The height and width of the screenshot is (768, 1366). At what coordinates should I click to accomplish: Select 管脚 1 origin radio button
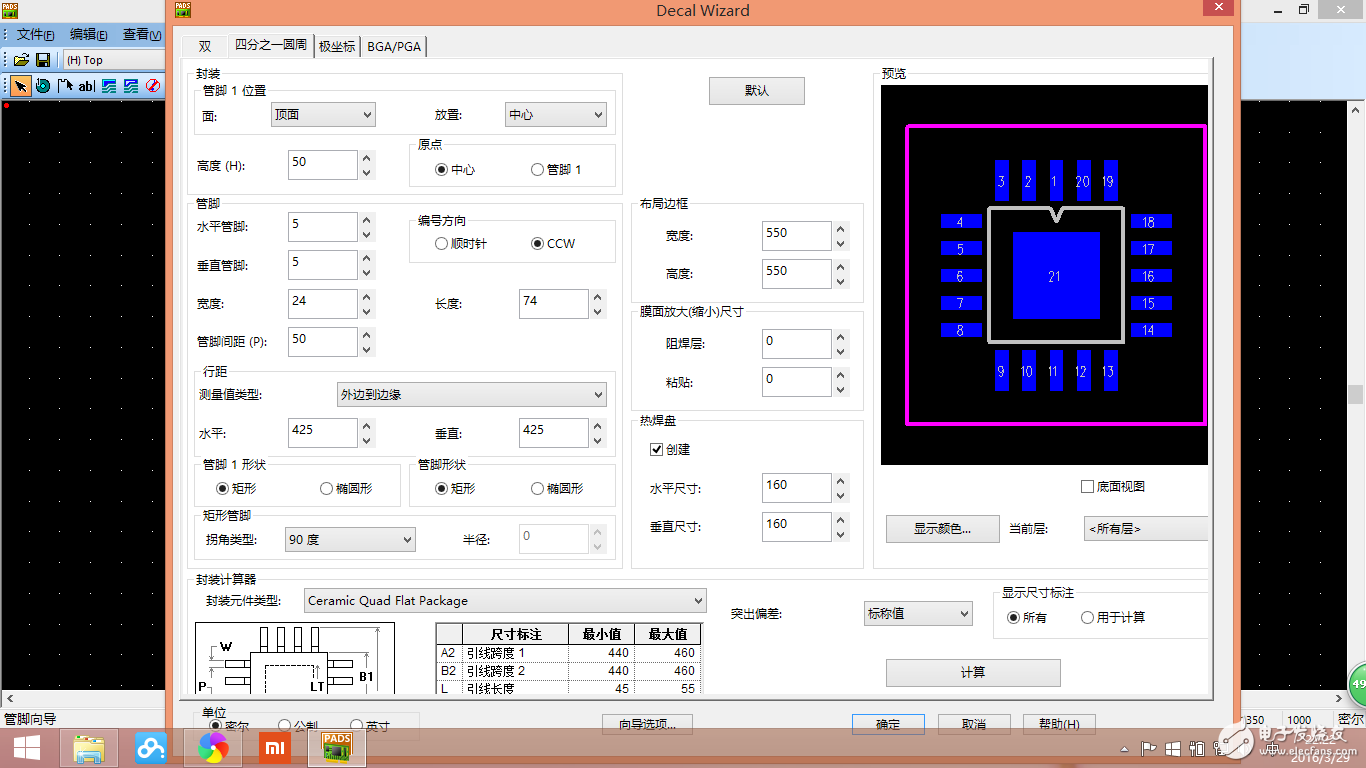(x=556, y=170)
